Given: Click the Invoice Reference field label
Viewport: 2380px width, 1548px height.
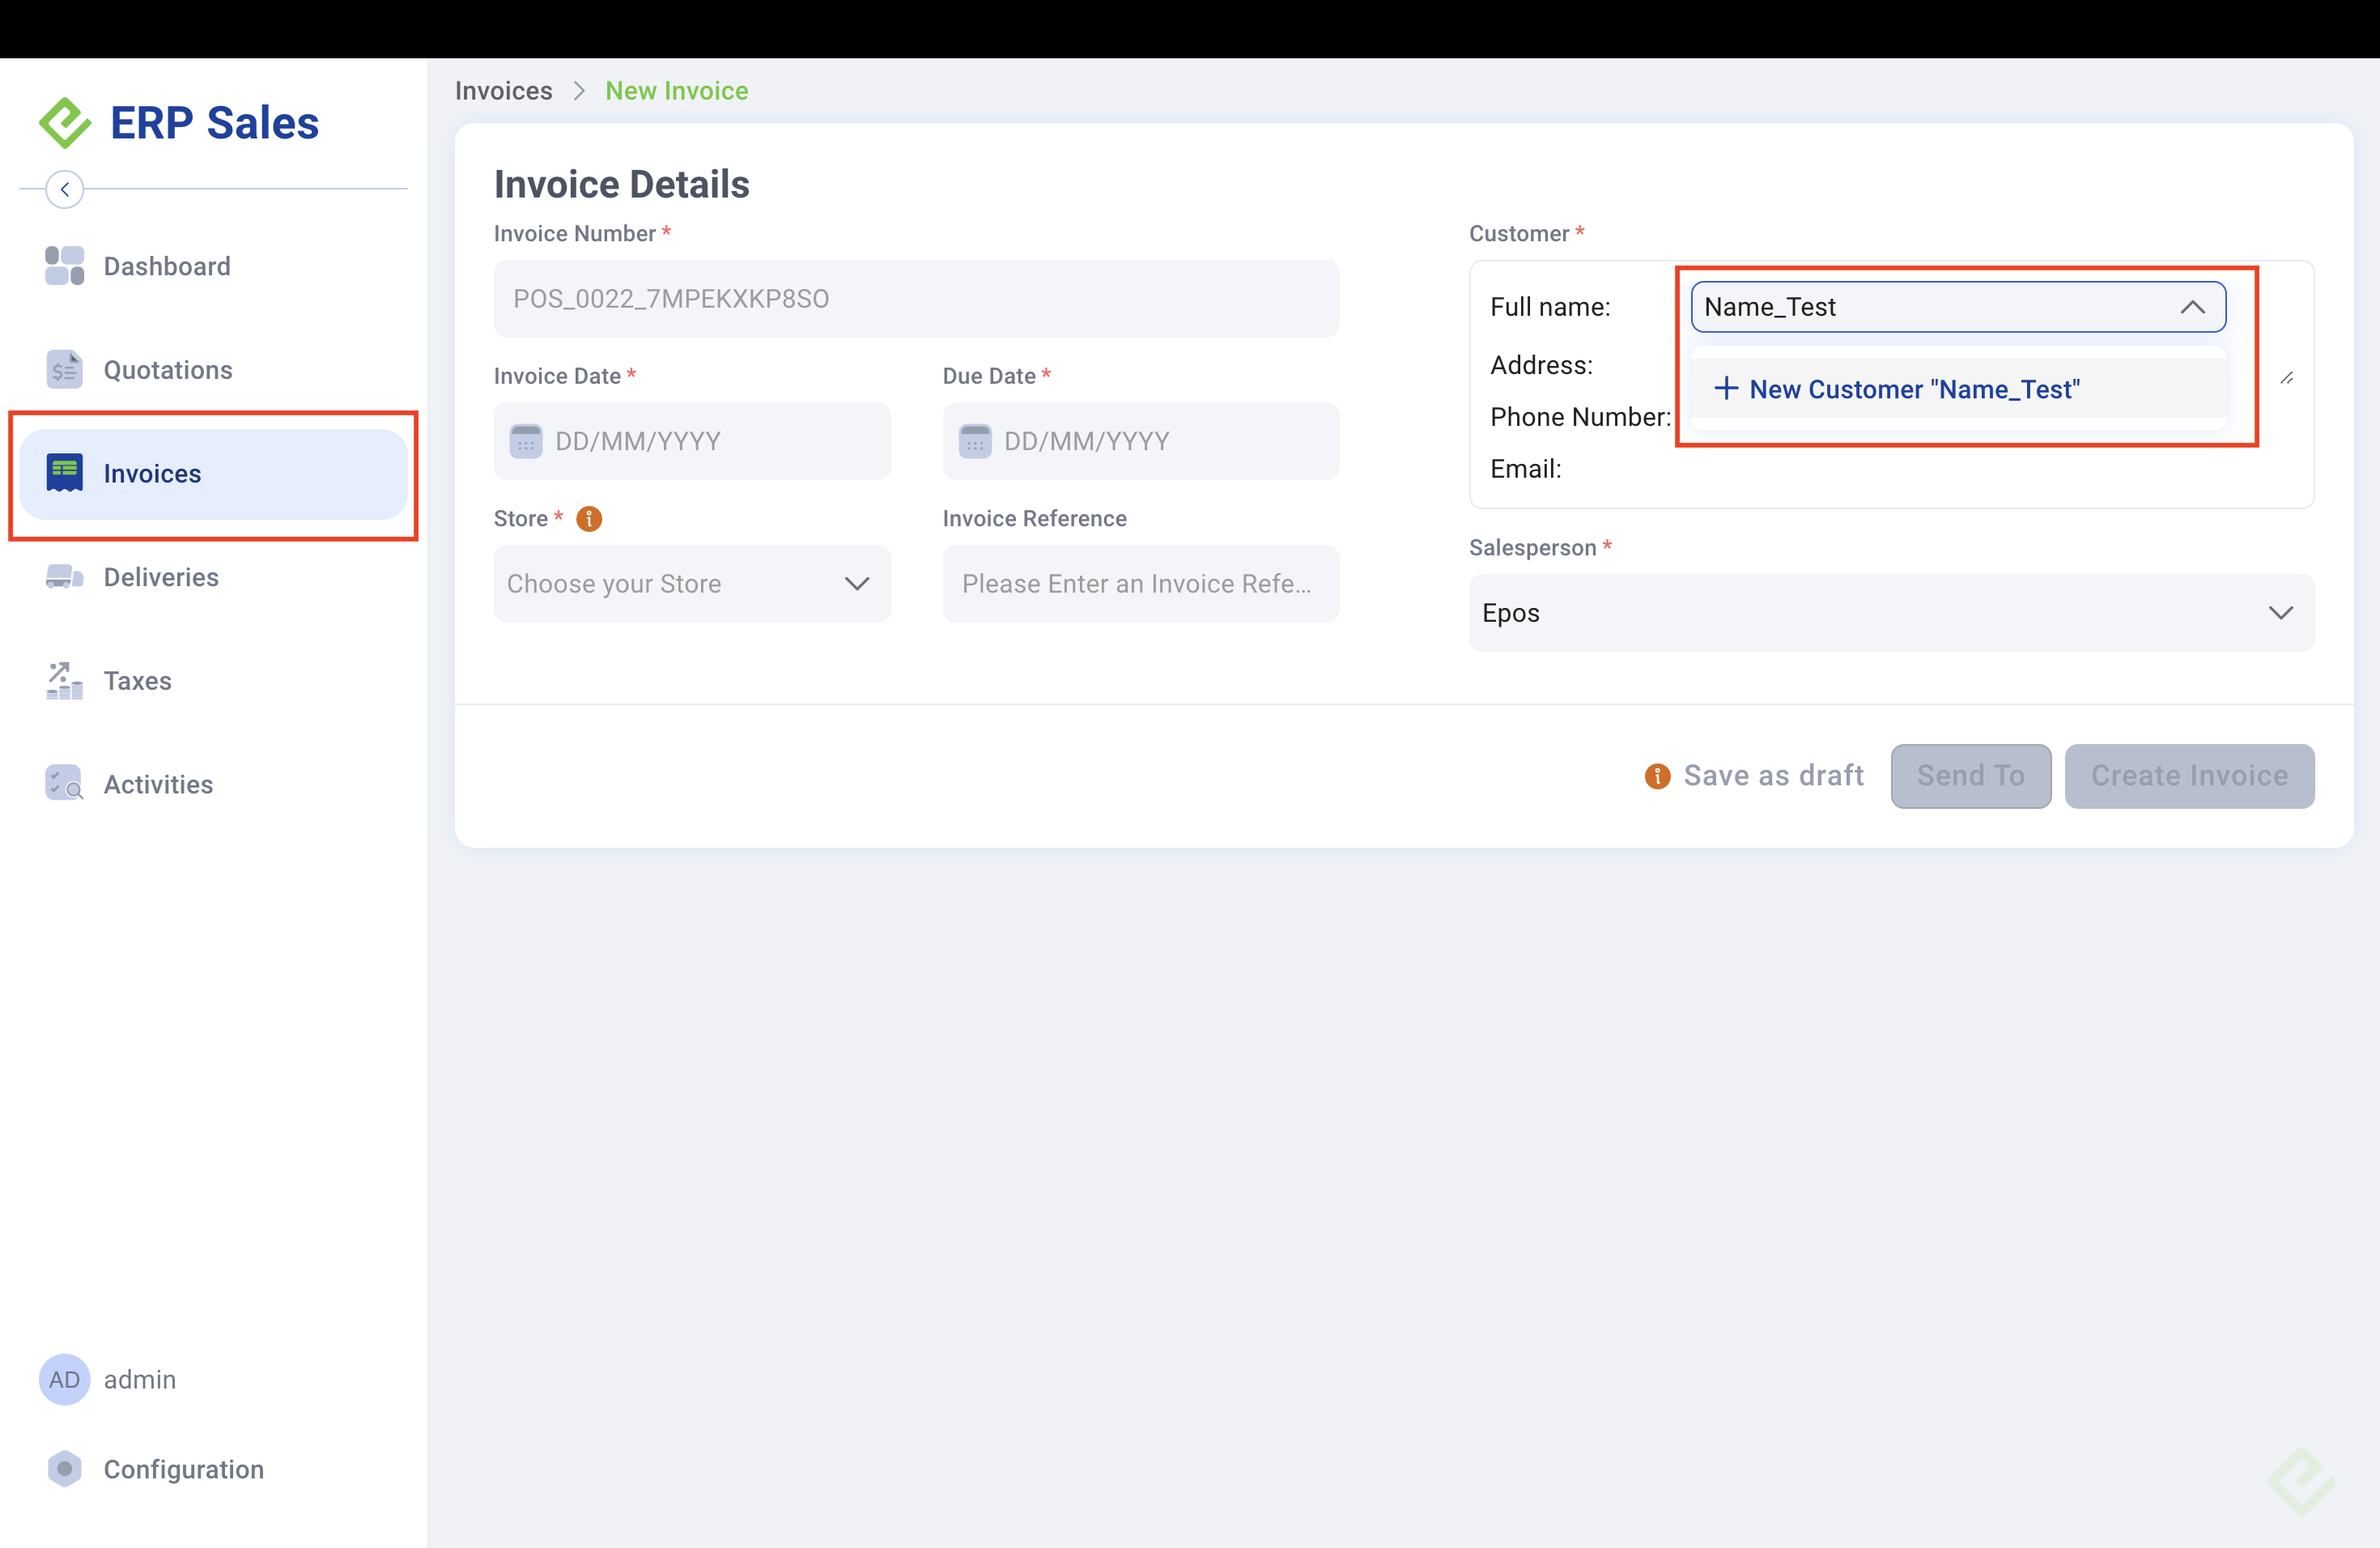Looking at the screenshot, I should point(1034,519).
